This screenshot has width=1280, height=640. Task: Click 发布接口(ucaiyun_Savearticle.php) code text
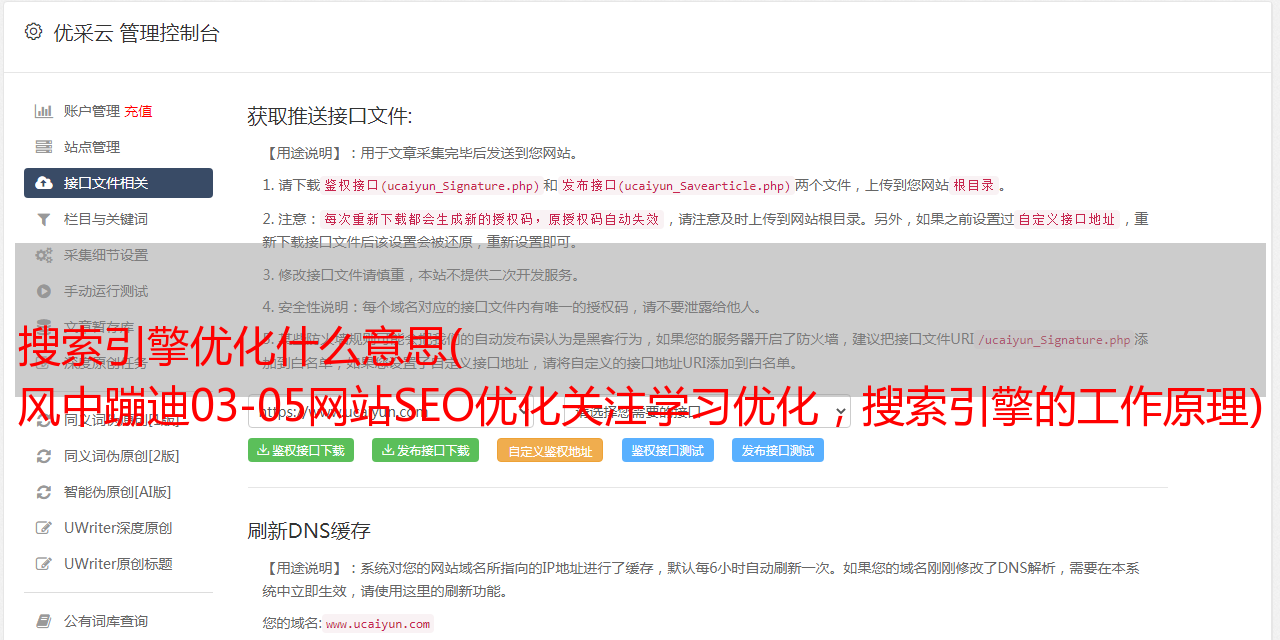(677, 185)
